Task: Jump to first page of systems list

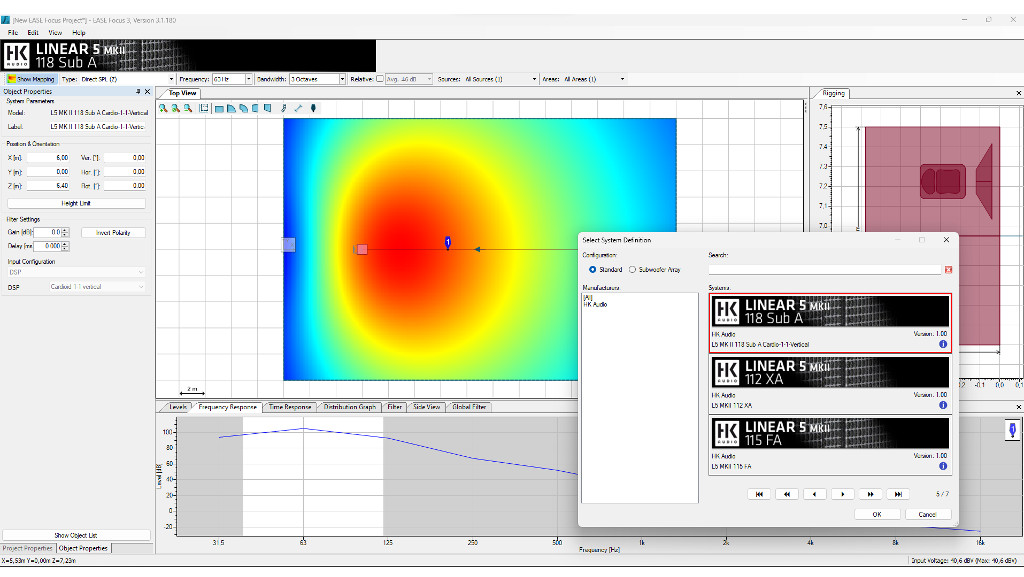Action: point(759,494)
